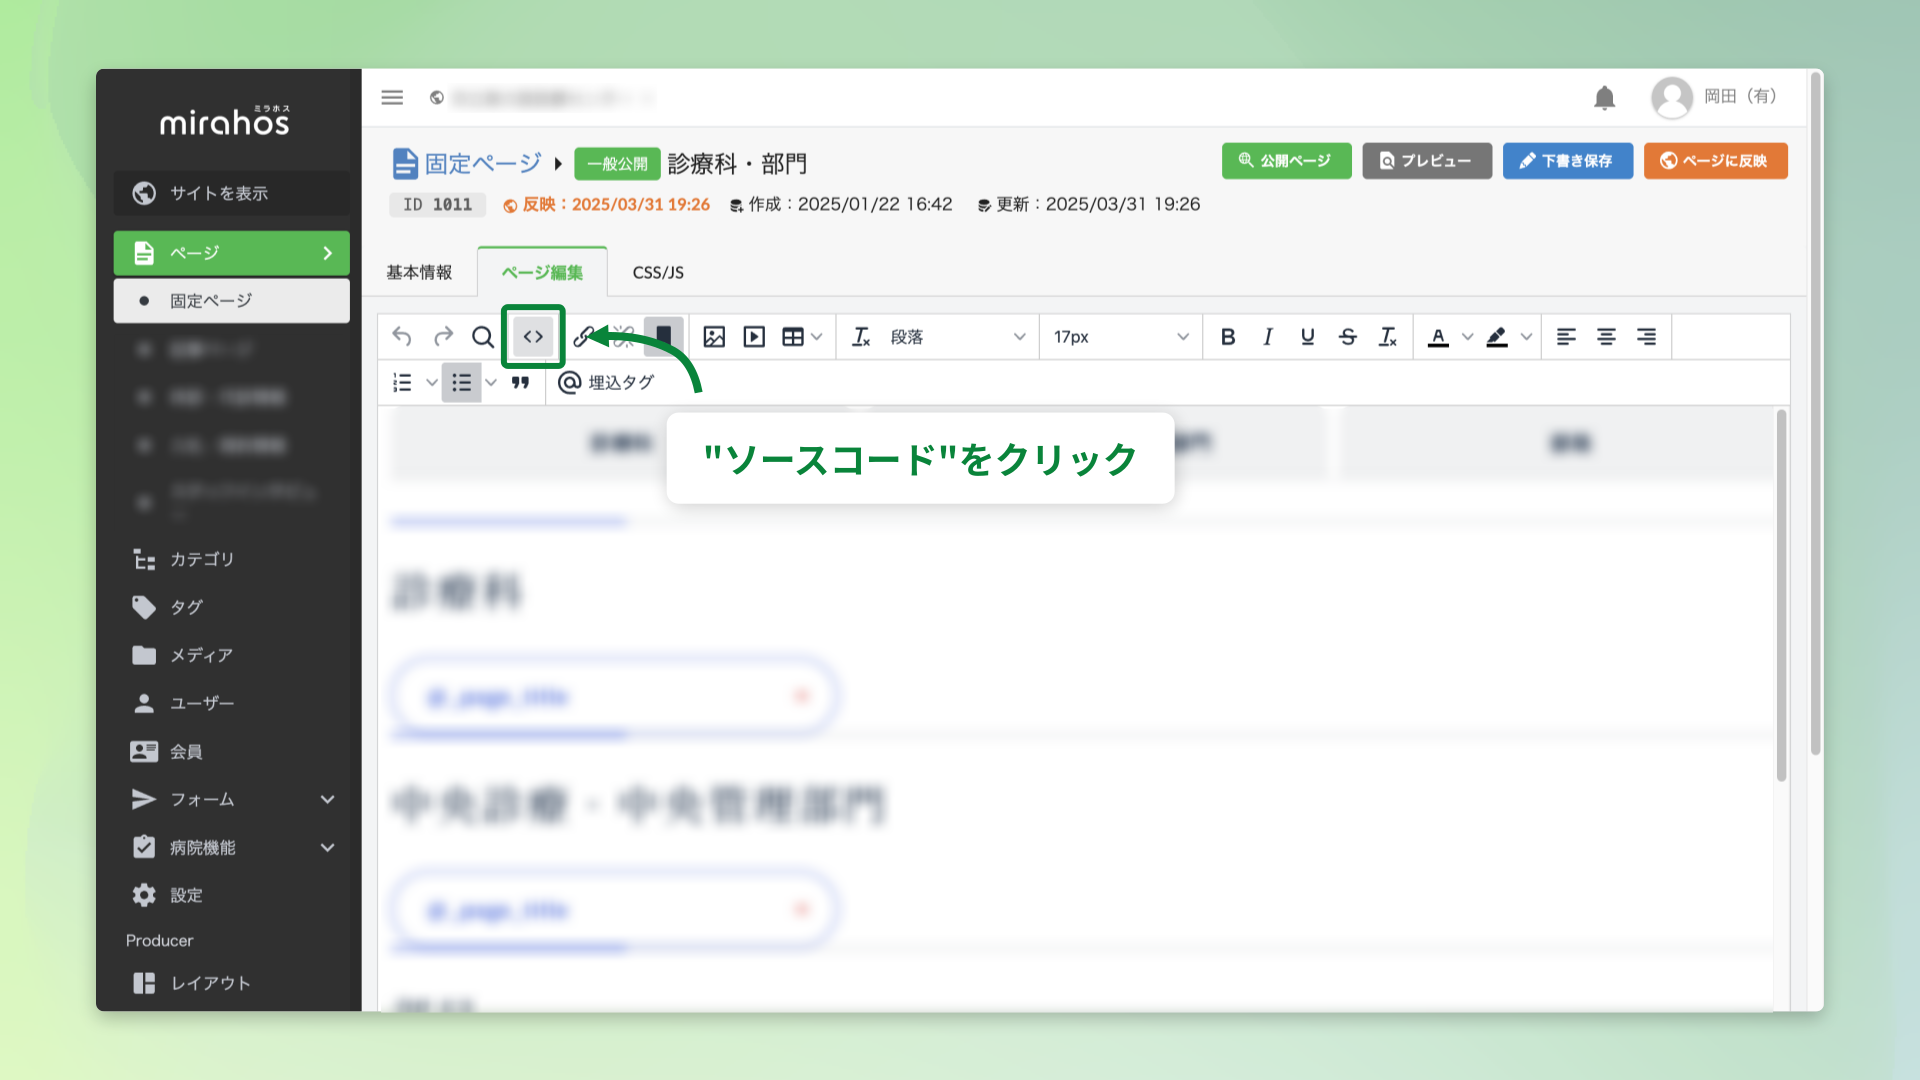
Task: Open the 段落 paragraph format dropdown
Action: tap(956, 337)
